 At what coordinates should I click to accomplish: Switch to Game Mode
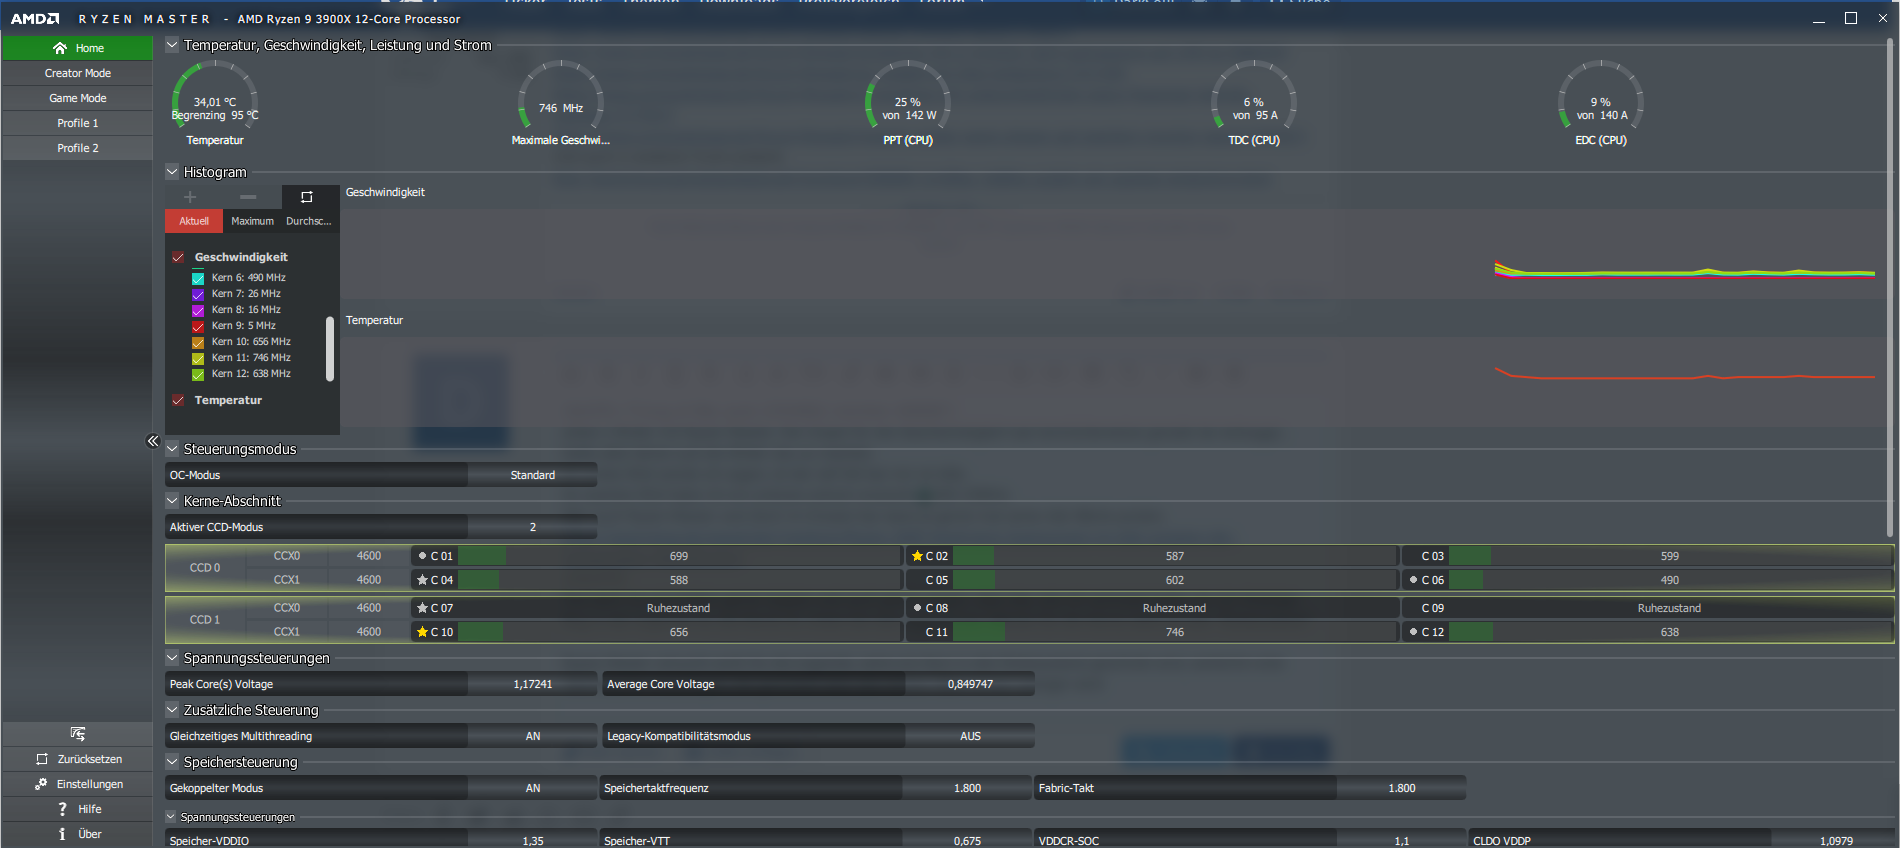(x=77, y=98)
